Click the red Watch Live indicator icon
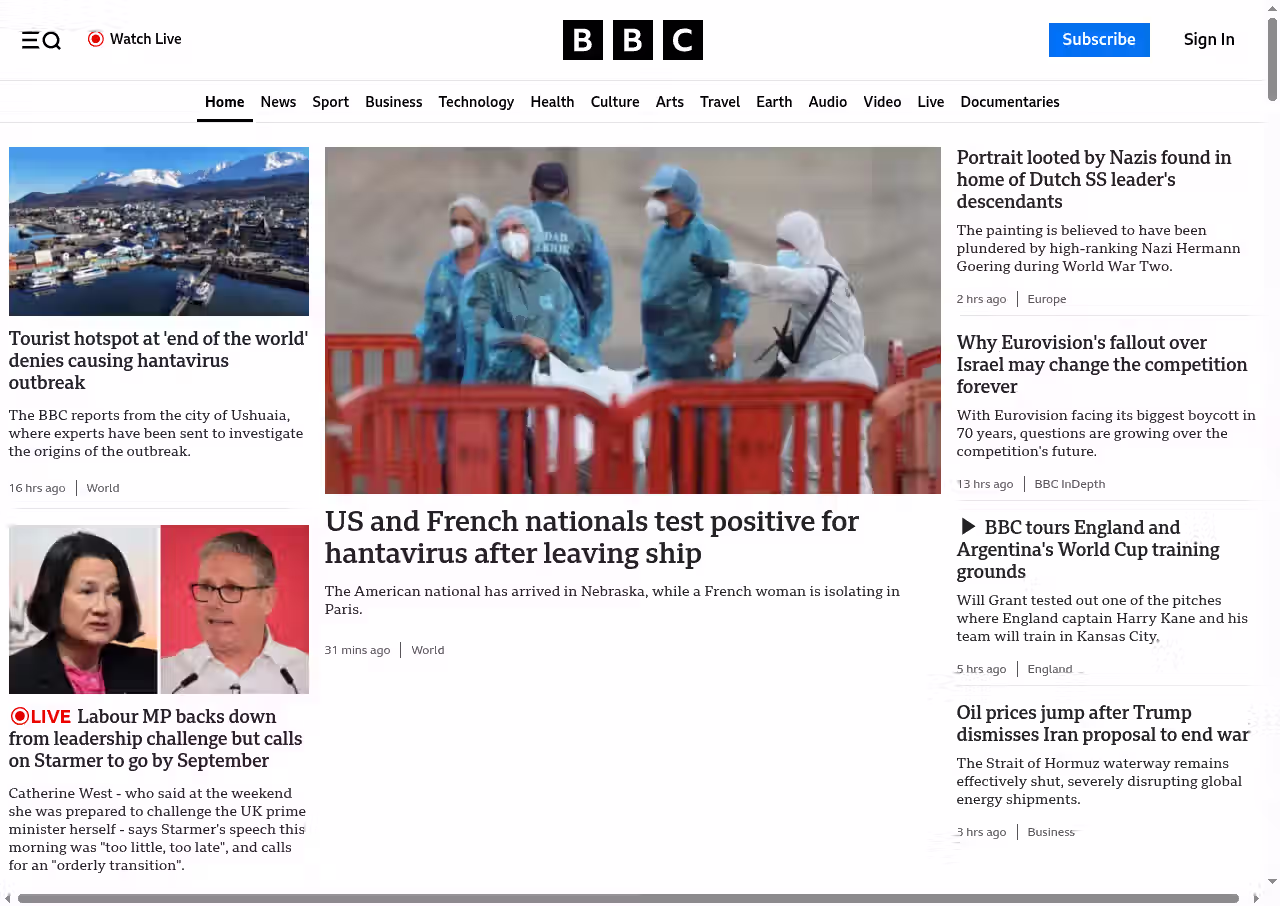 pyautogui.click(x=96, y=39)
